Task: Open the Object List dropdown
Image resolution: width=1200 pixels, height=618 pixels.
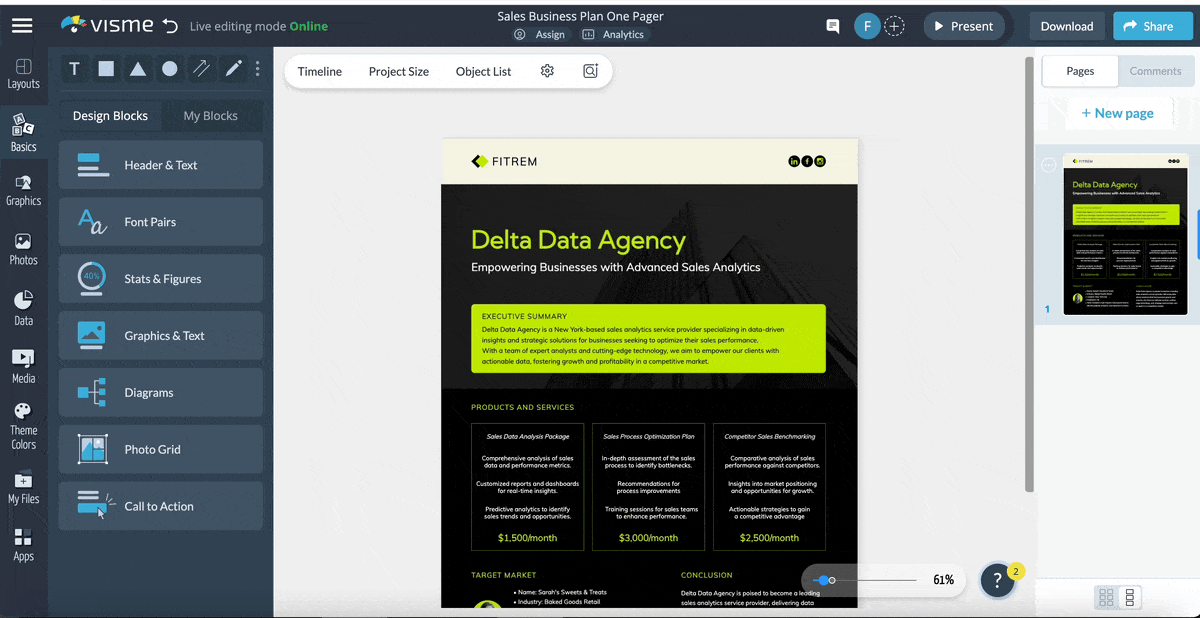Action: 482,71
